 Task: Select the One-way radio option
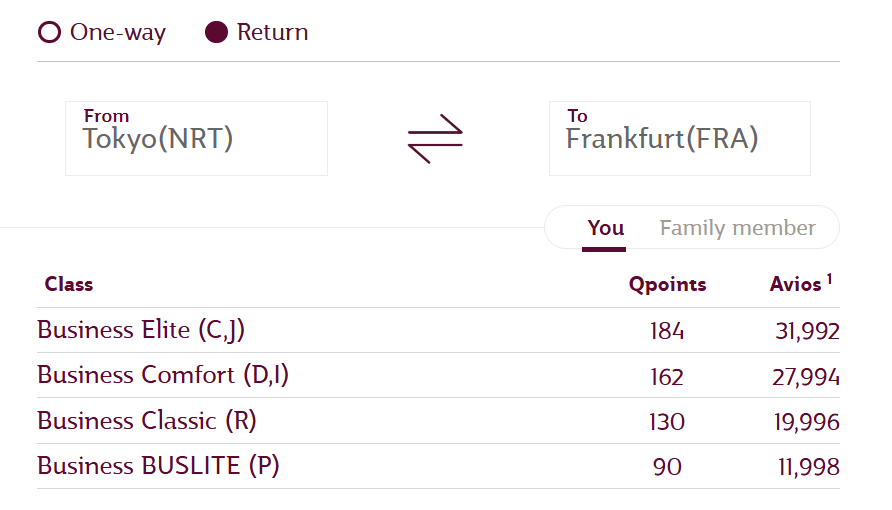(x=49, y=32)
